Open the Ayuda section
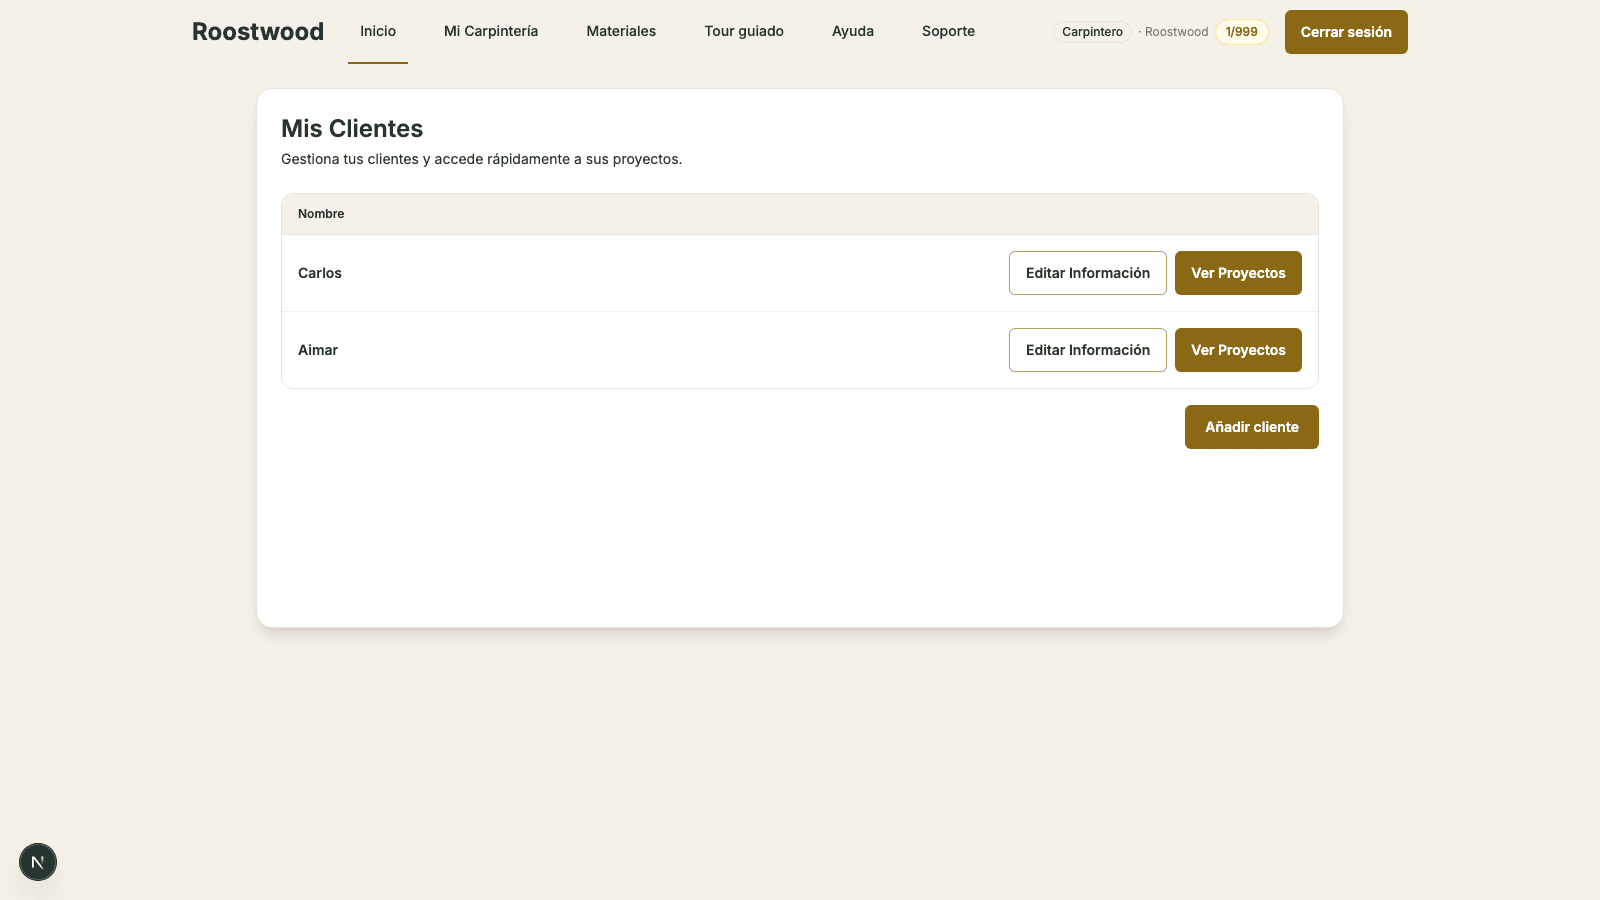Image resolution: width=1600 pixels, height=900 pixels. coord(853,31)
